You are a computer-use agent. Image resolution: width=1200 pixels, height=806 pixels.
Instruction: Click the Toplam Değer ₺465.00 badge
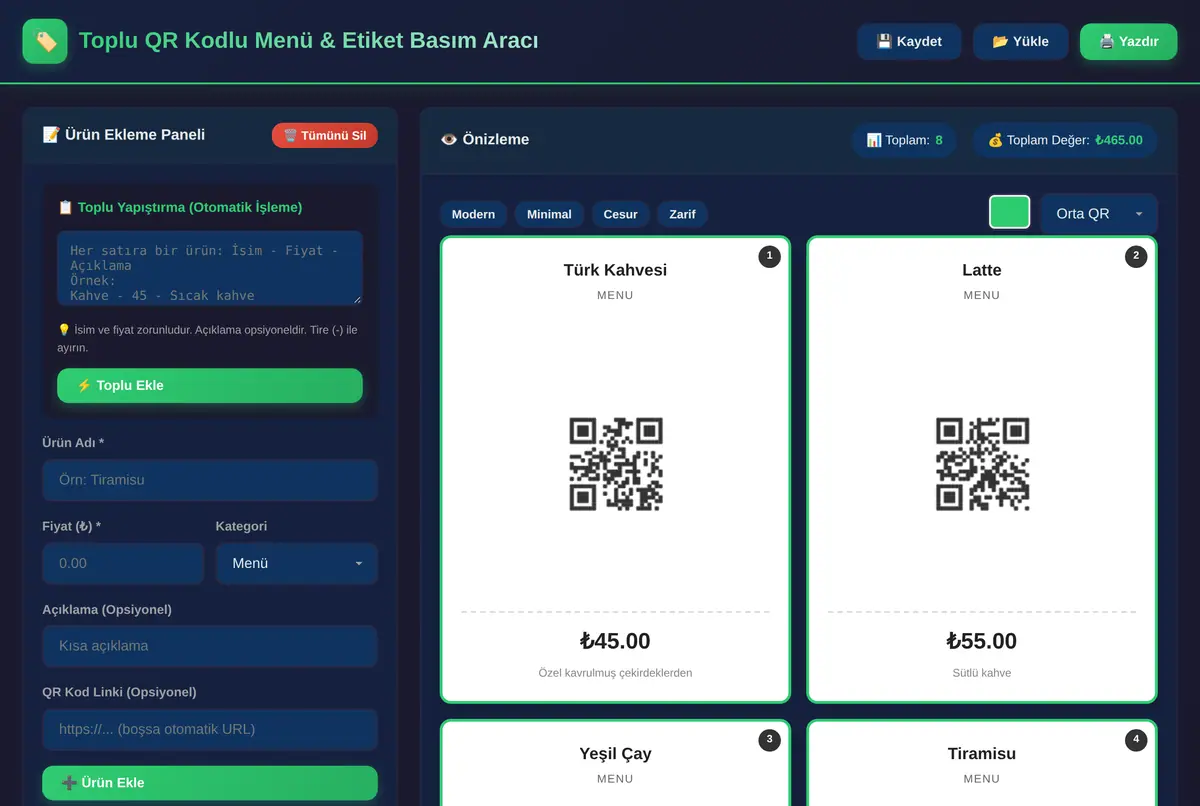(x=1065, y=140)
